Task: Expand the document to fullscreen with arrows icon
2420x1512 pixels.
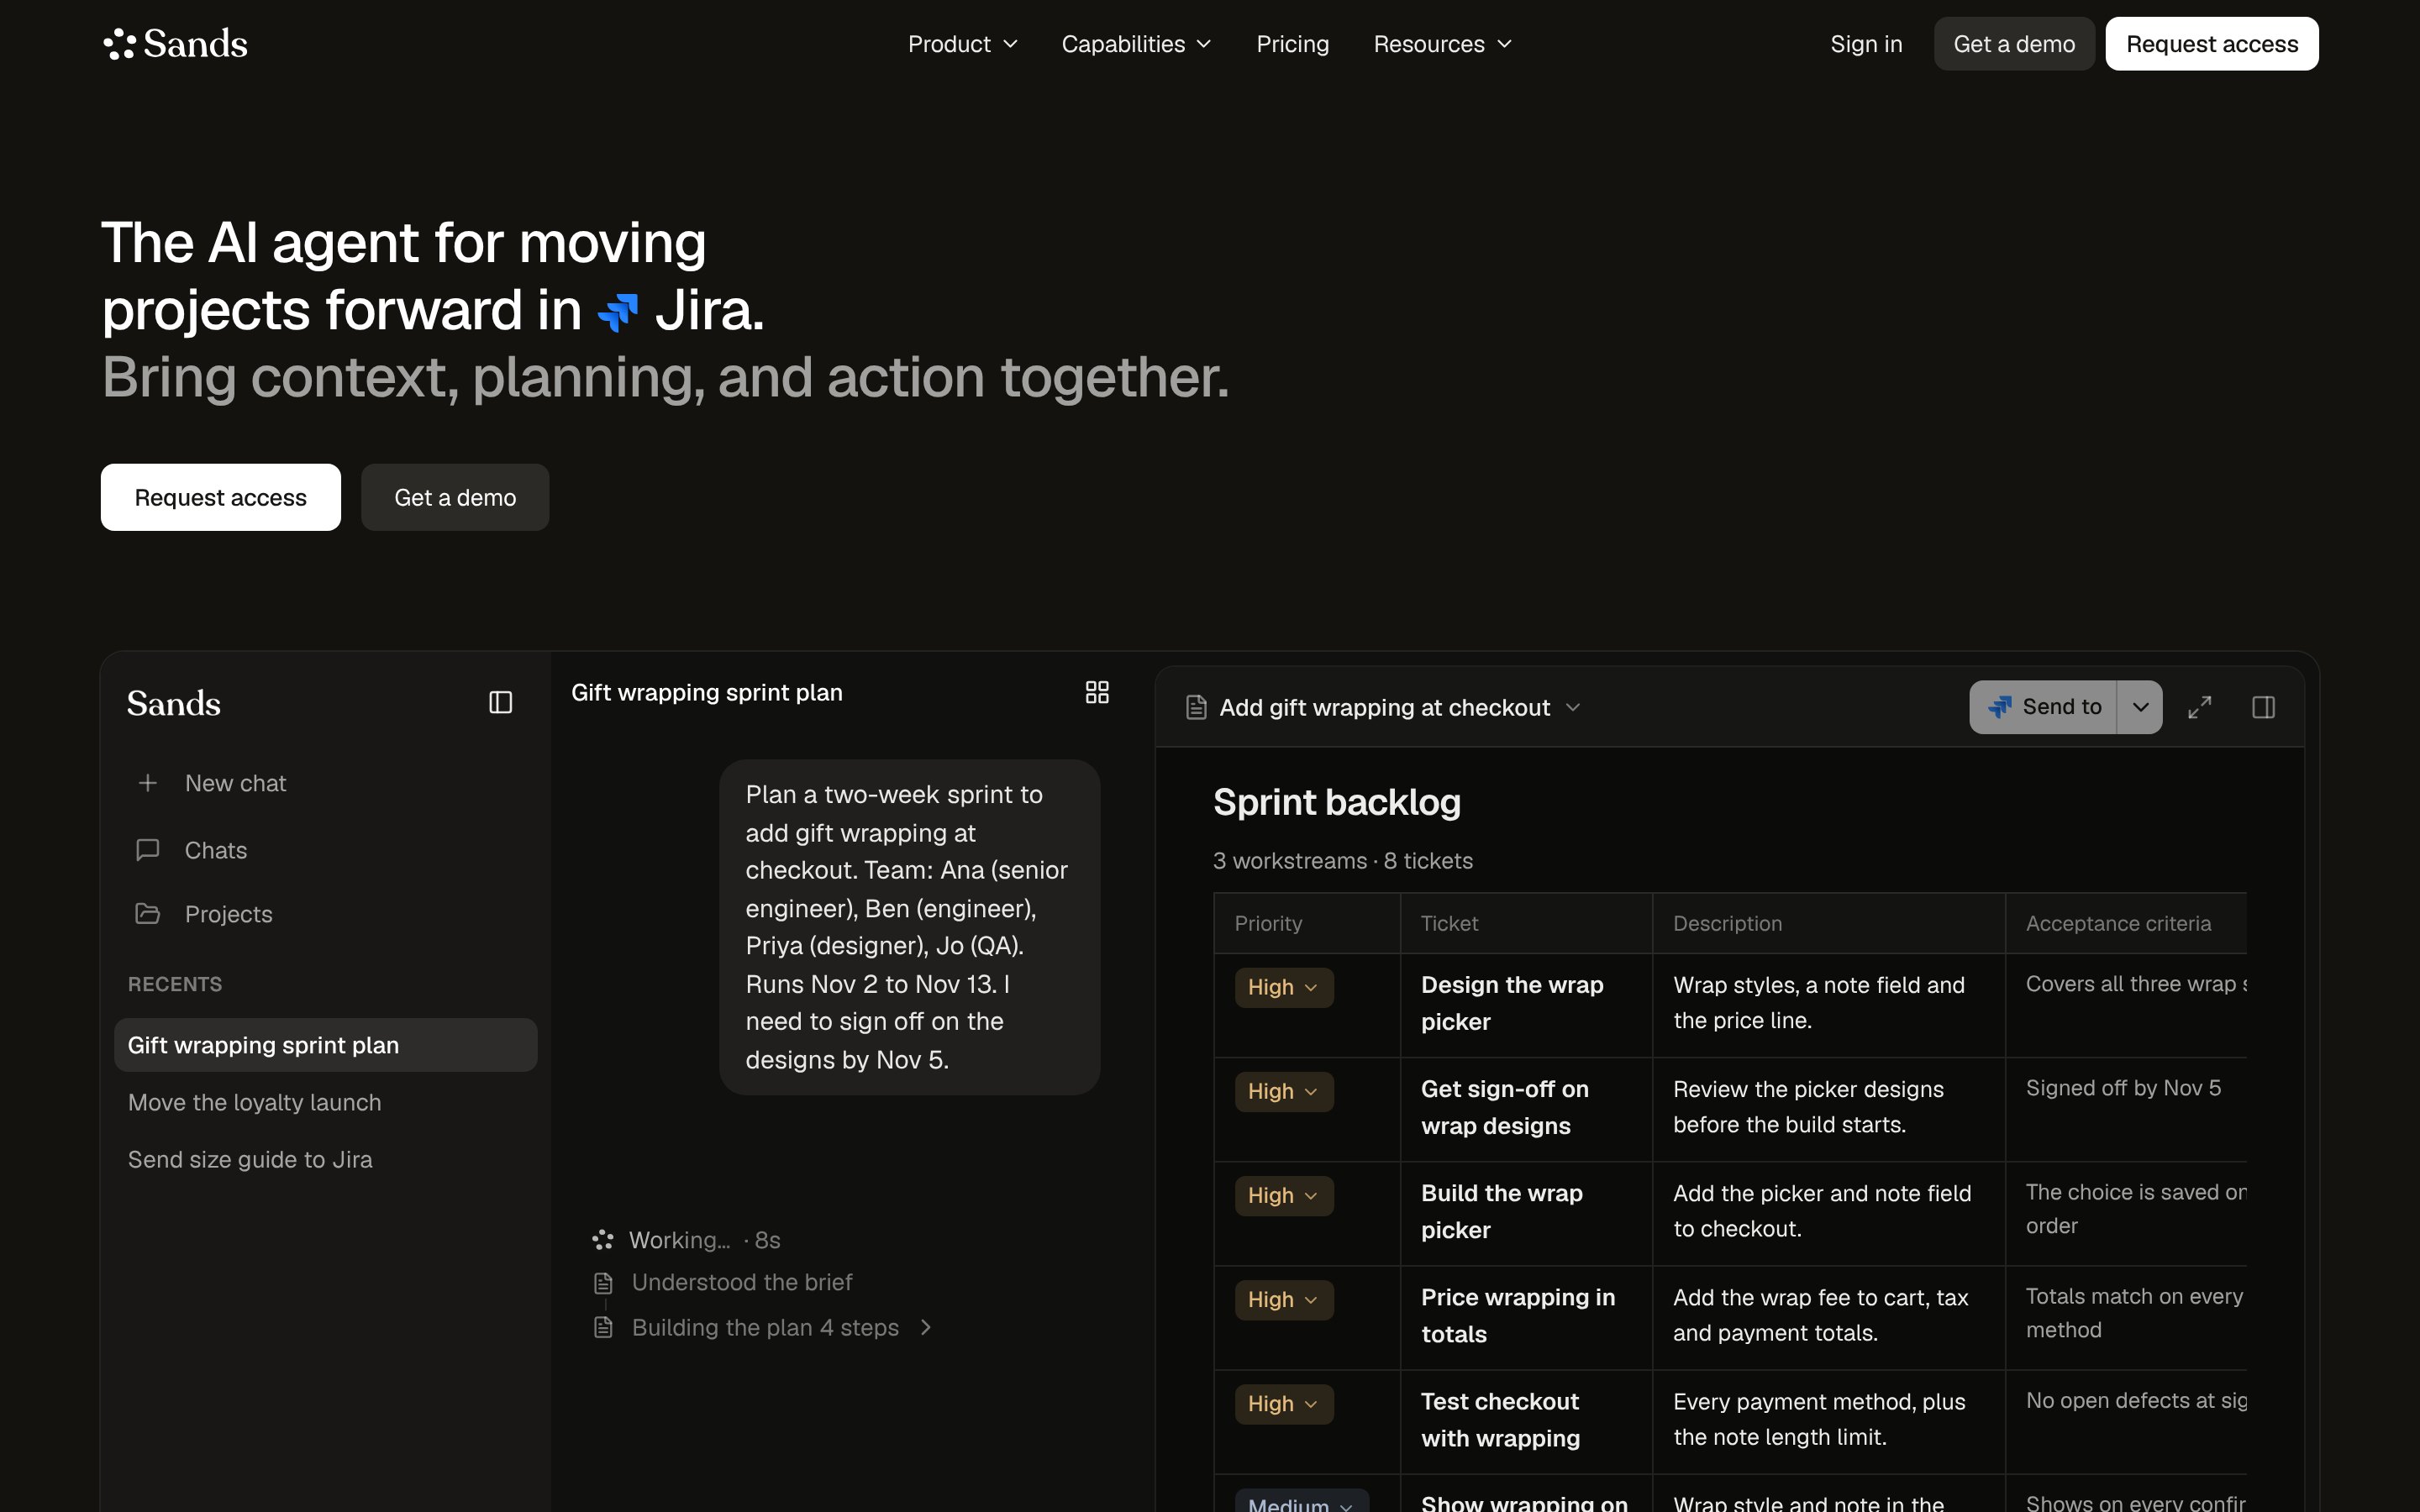Action: pyautogui.click(x=2199, y=707)
